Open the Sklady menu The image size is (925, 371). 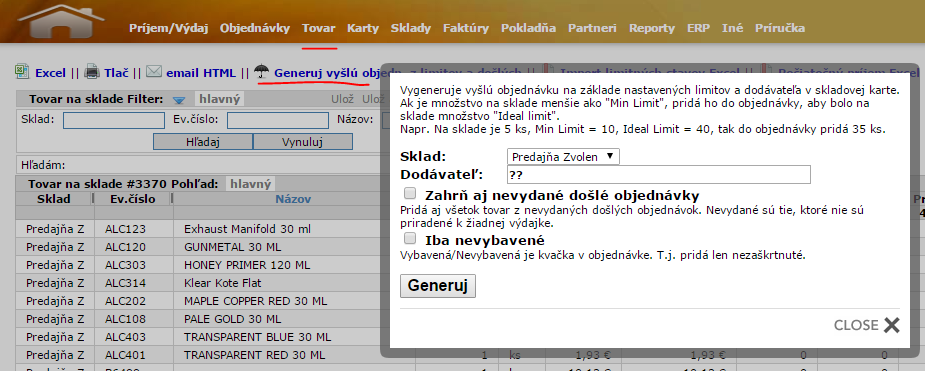(411, 28)
